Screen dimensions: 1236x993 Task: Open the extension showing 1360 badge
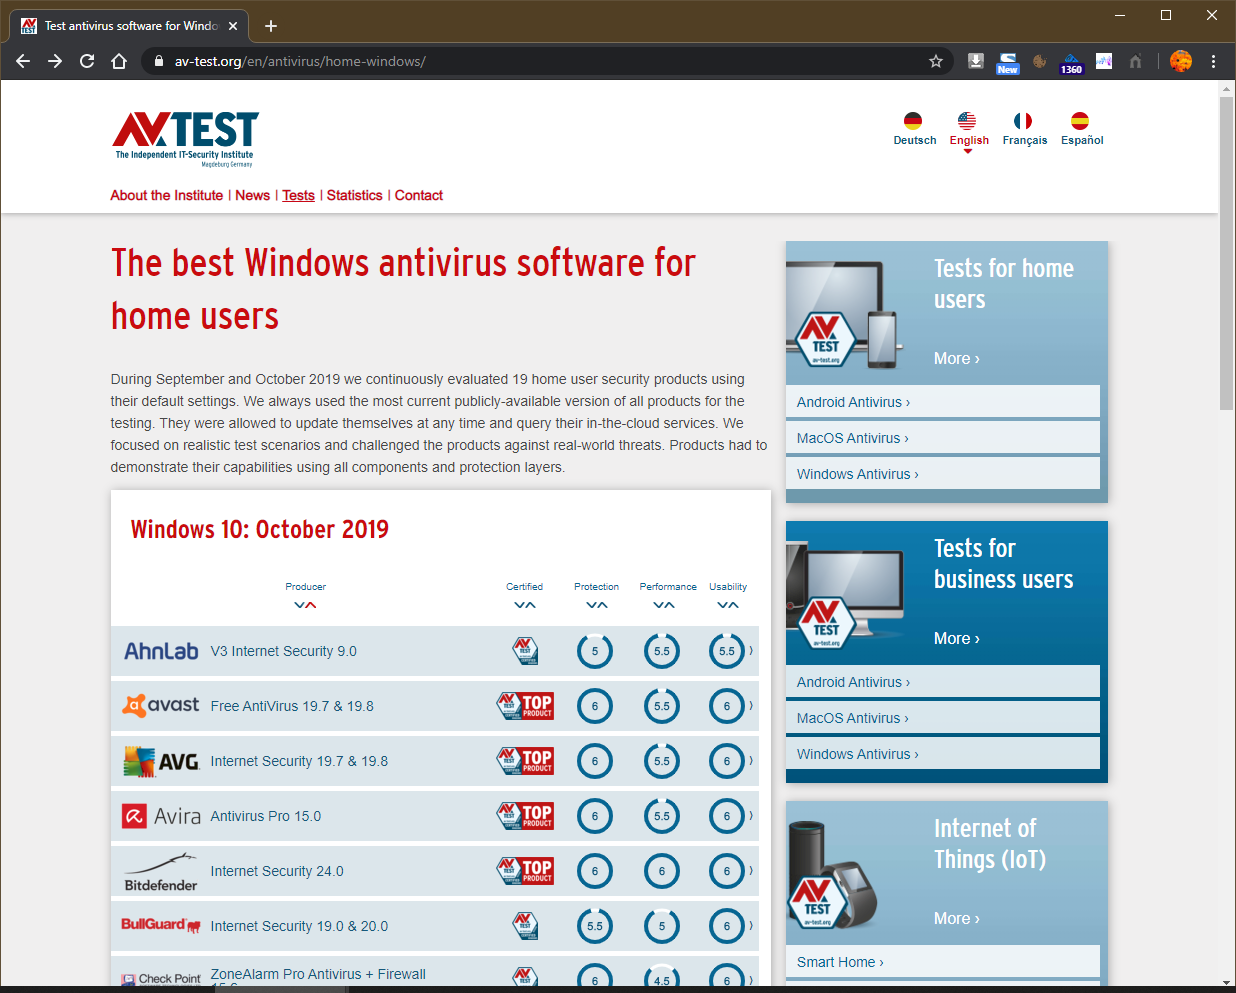[x=1071, y=63]
